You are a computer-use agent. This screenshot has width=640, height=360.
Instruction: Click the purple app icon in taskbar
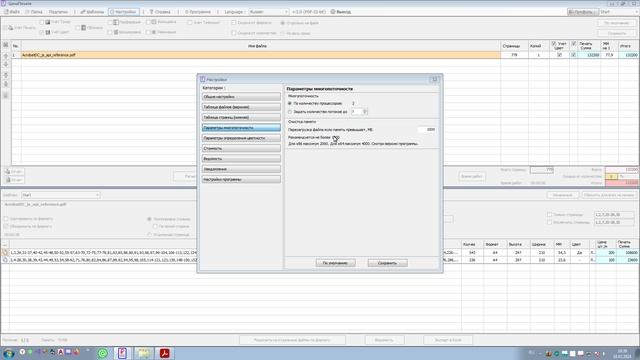point(122,353)
